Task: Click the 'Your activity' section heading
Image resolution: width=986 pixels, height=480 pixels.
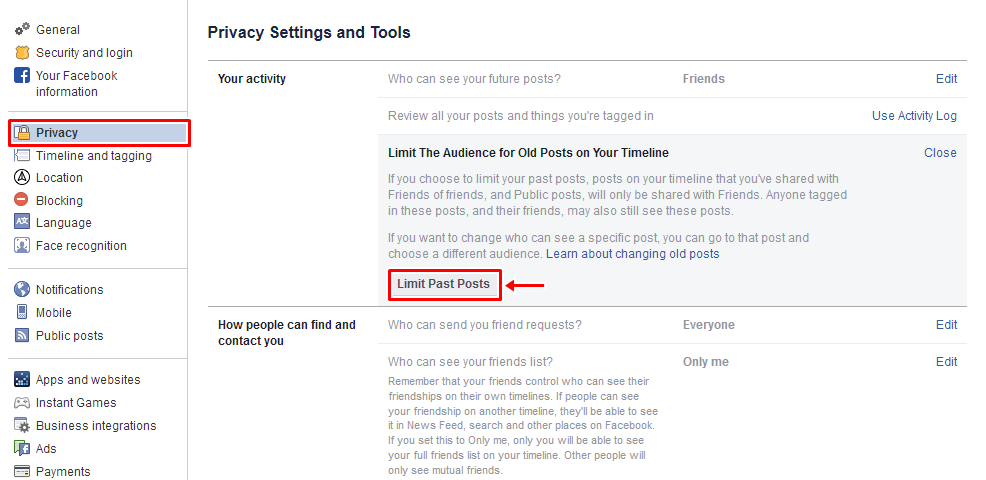Action: pyautogui.click(x=252, y=79)
